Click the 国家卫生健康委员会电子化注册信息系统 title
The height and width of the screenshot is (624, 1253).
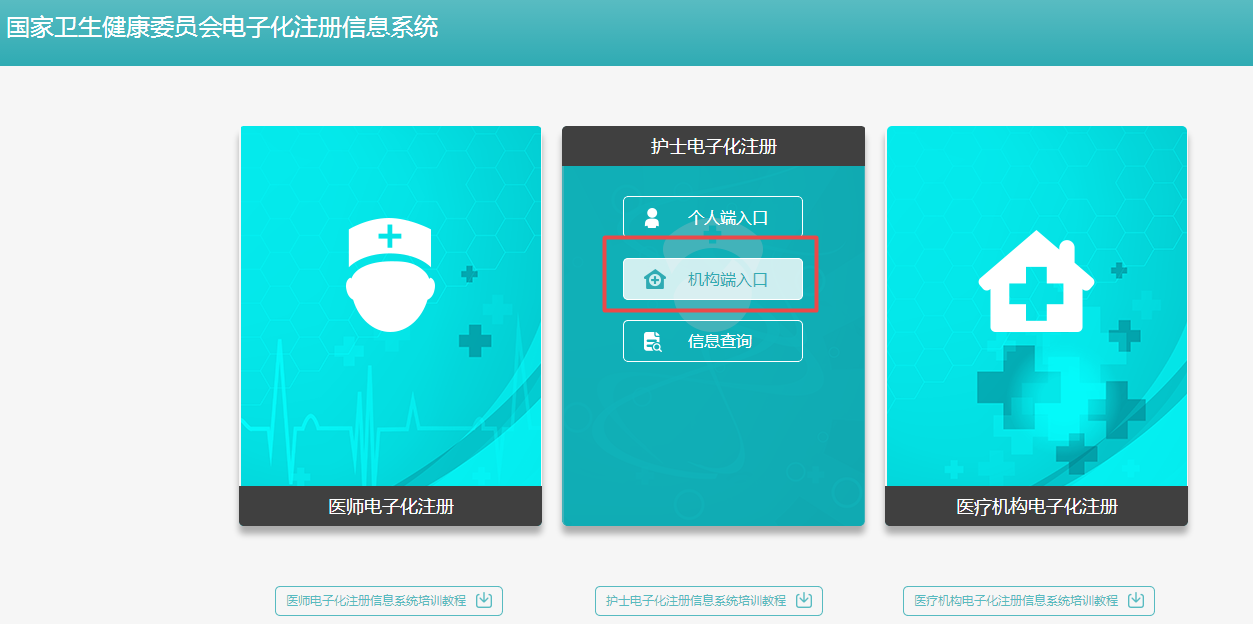[x=222, y=27]
